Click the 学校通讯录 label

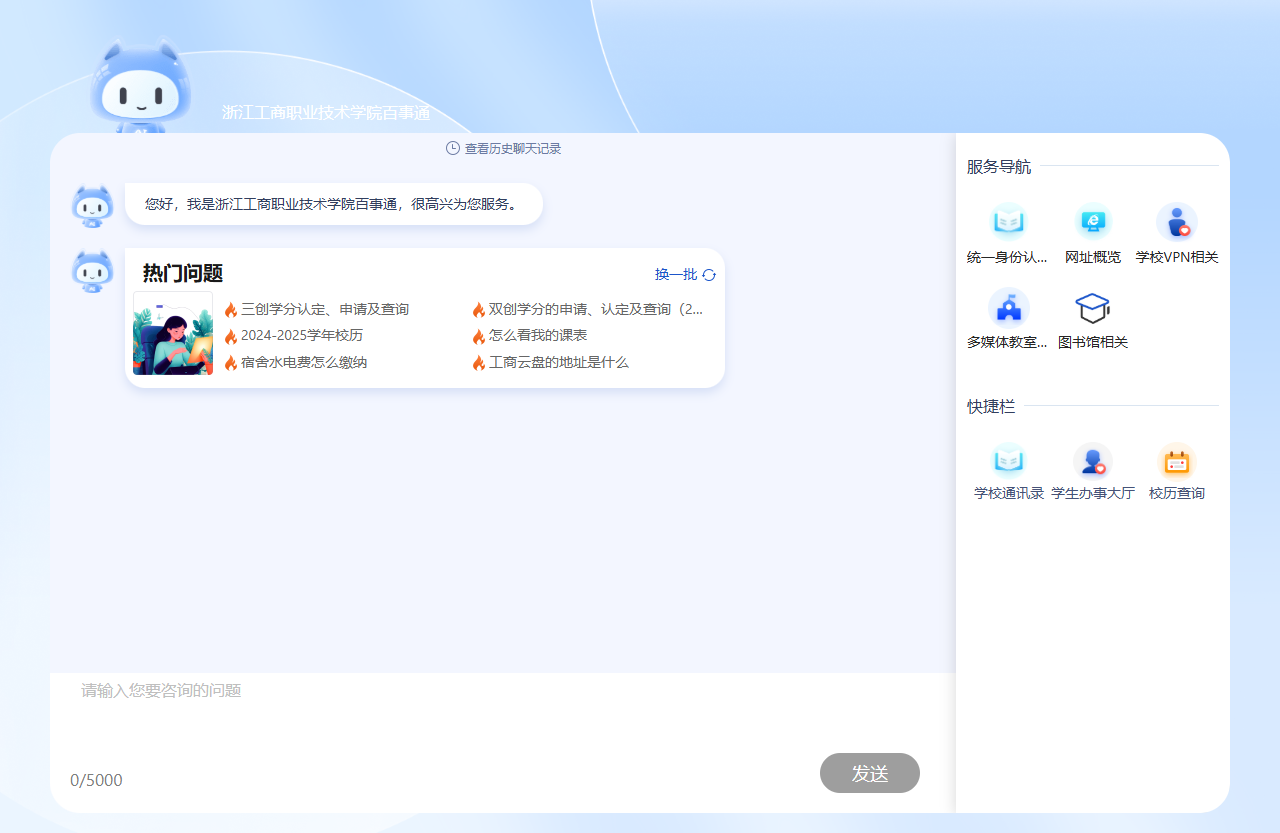point(1009,493)
